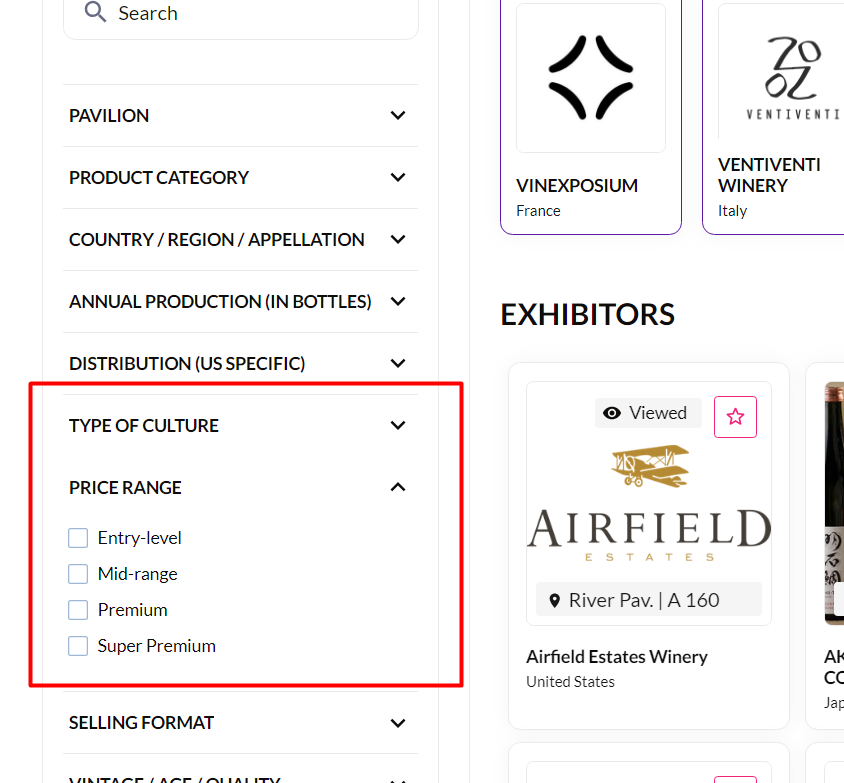Screen dimensions: 844x783
Task: Open the Product Category filter chevron
Action: coord(398,178)
